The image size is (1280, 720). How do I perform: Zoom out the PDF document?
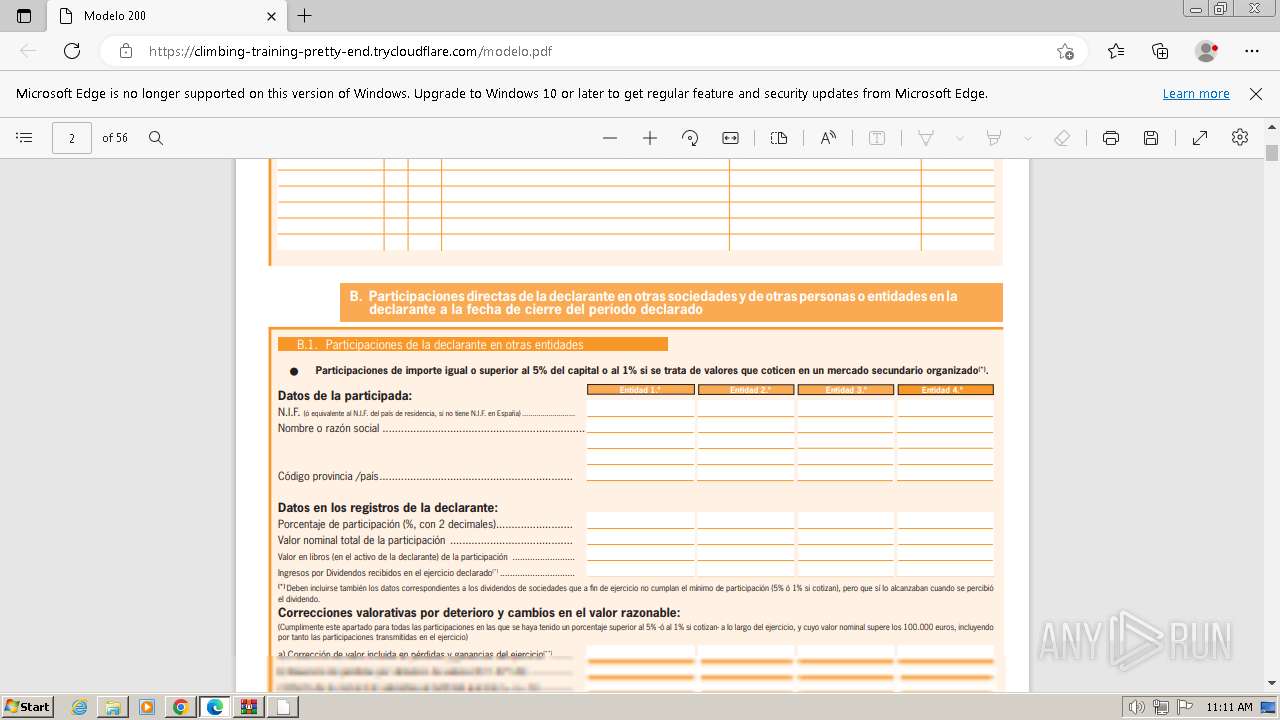click(x=610, y=138)
